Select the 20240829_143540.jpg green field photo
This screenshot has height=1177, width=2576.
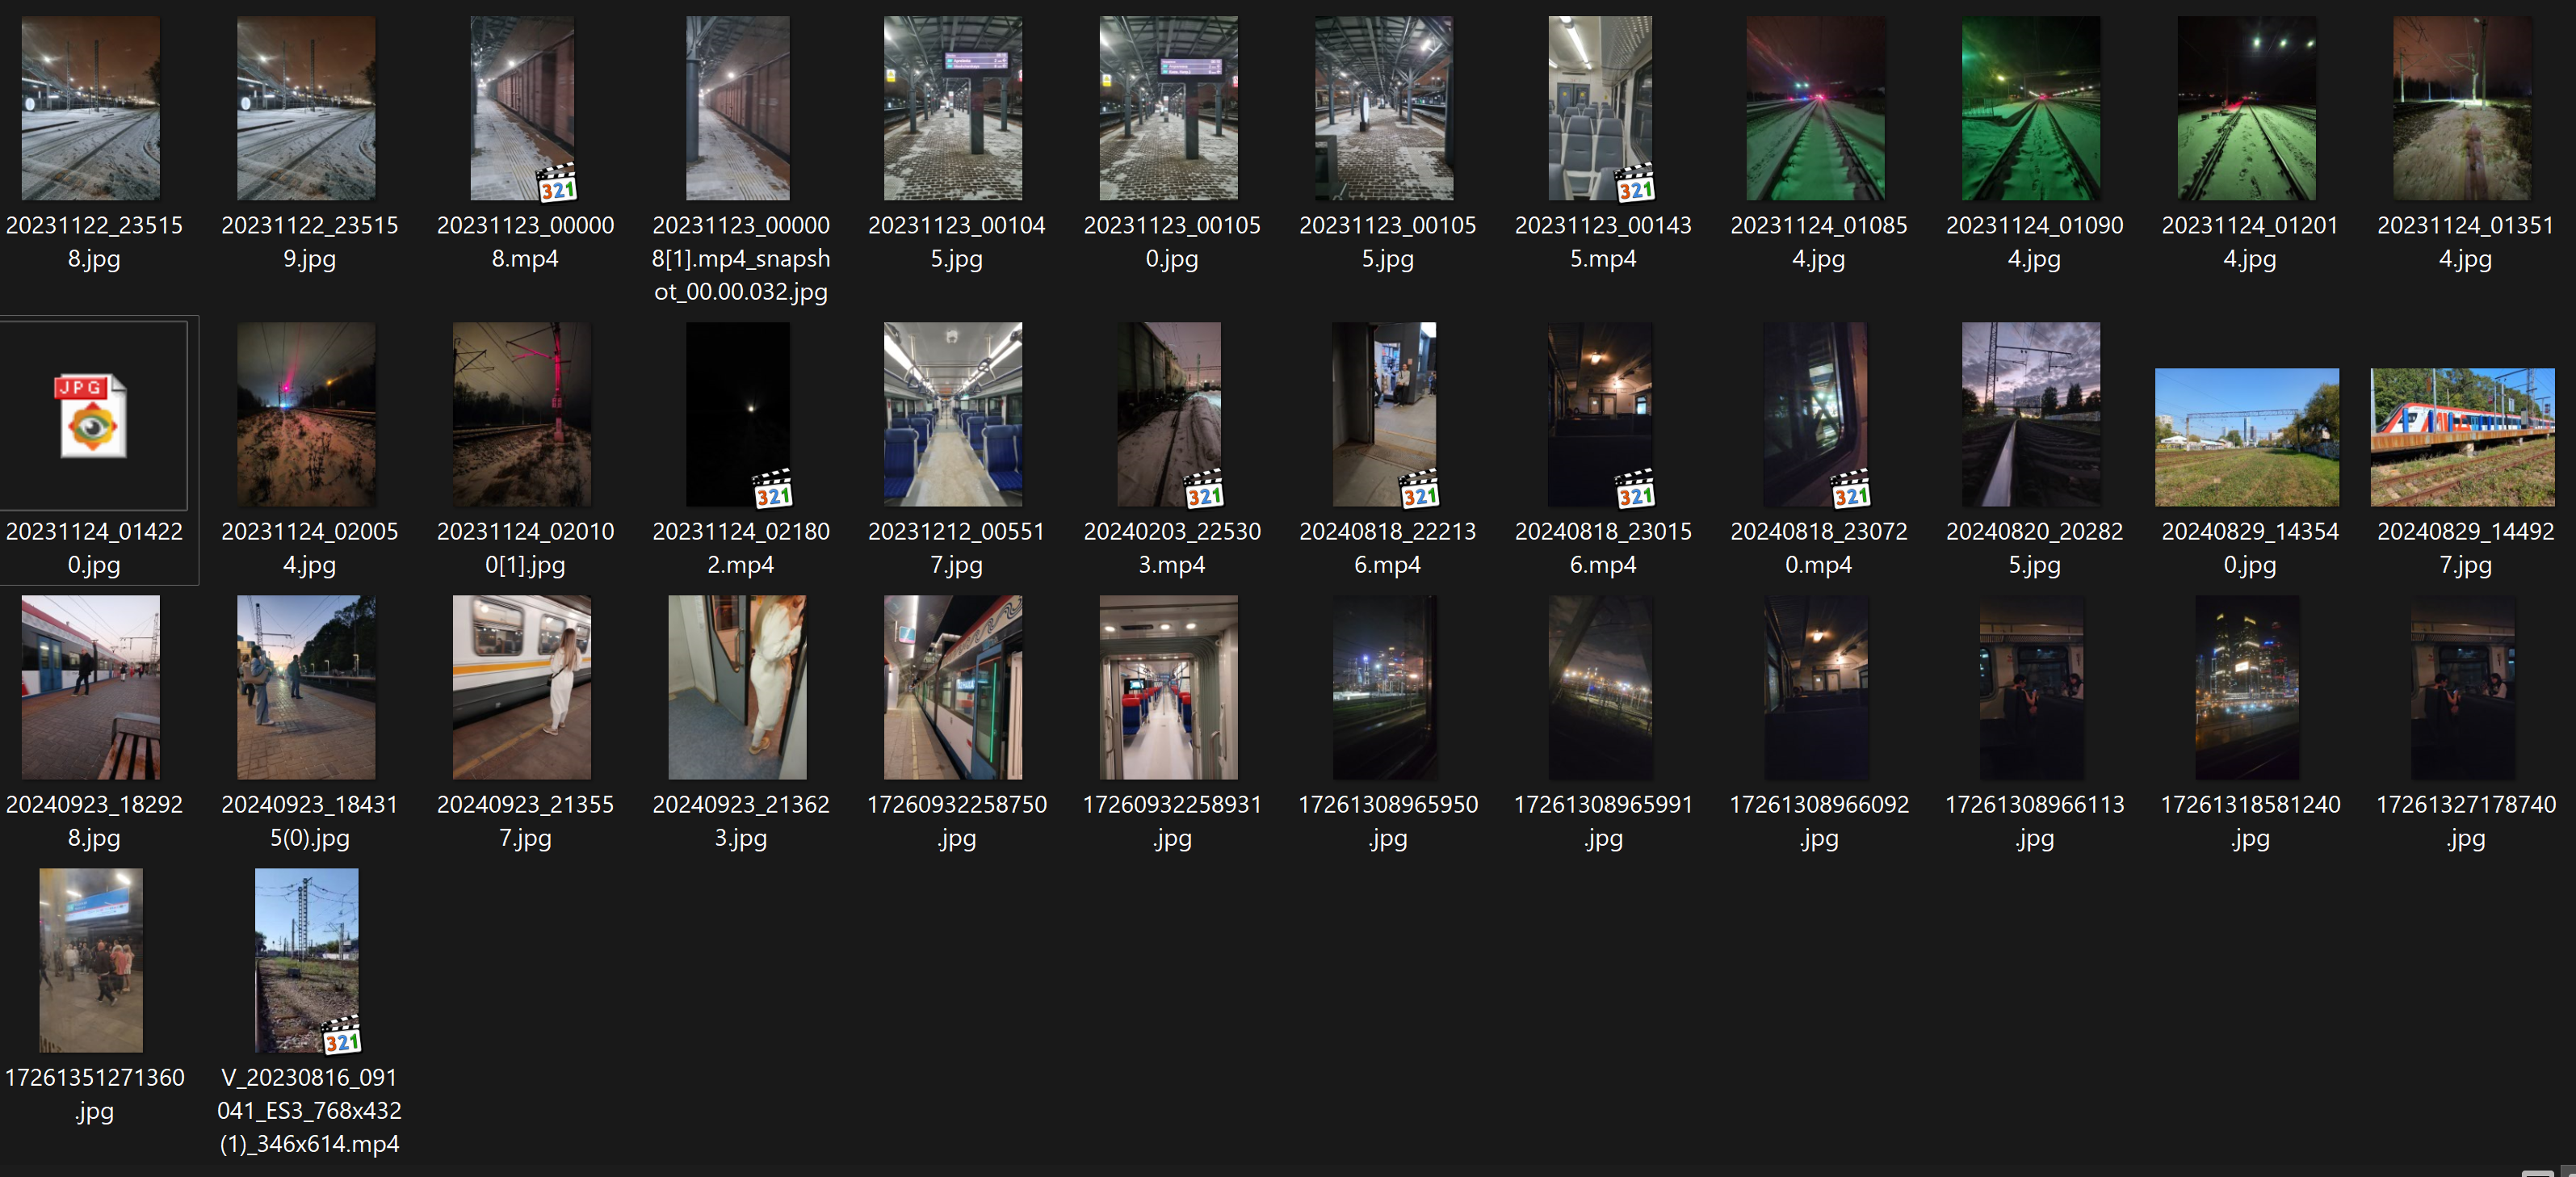coord(2247,437)
